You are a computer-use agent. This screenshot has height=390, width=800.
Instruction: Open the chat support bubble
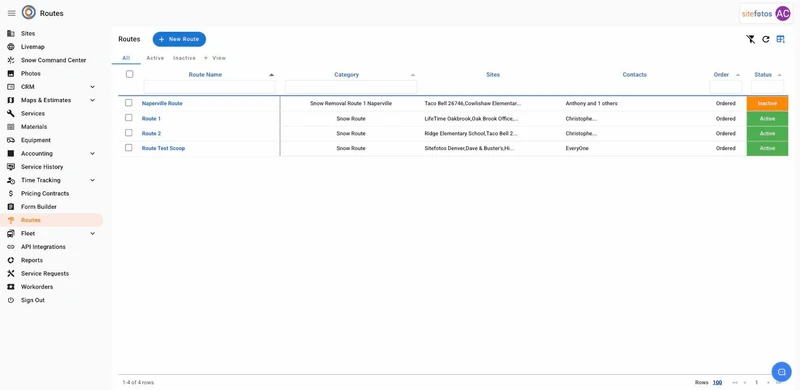(781, 371)
